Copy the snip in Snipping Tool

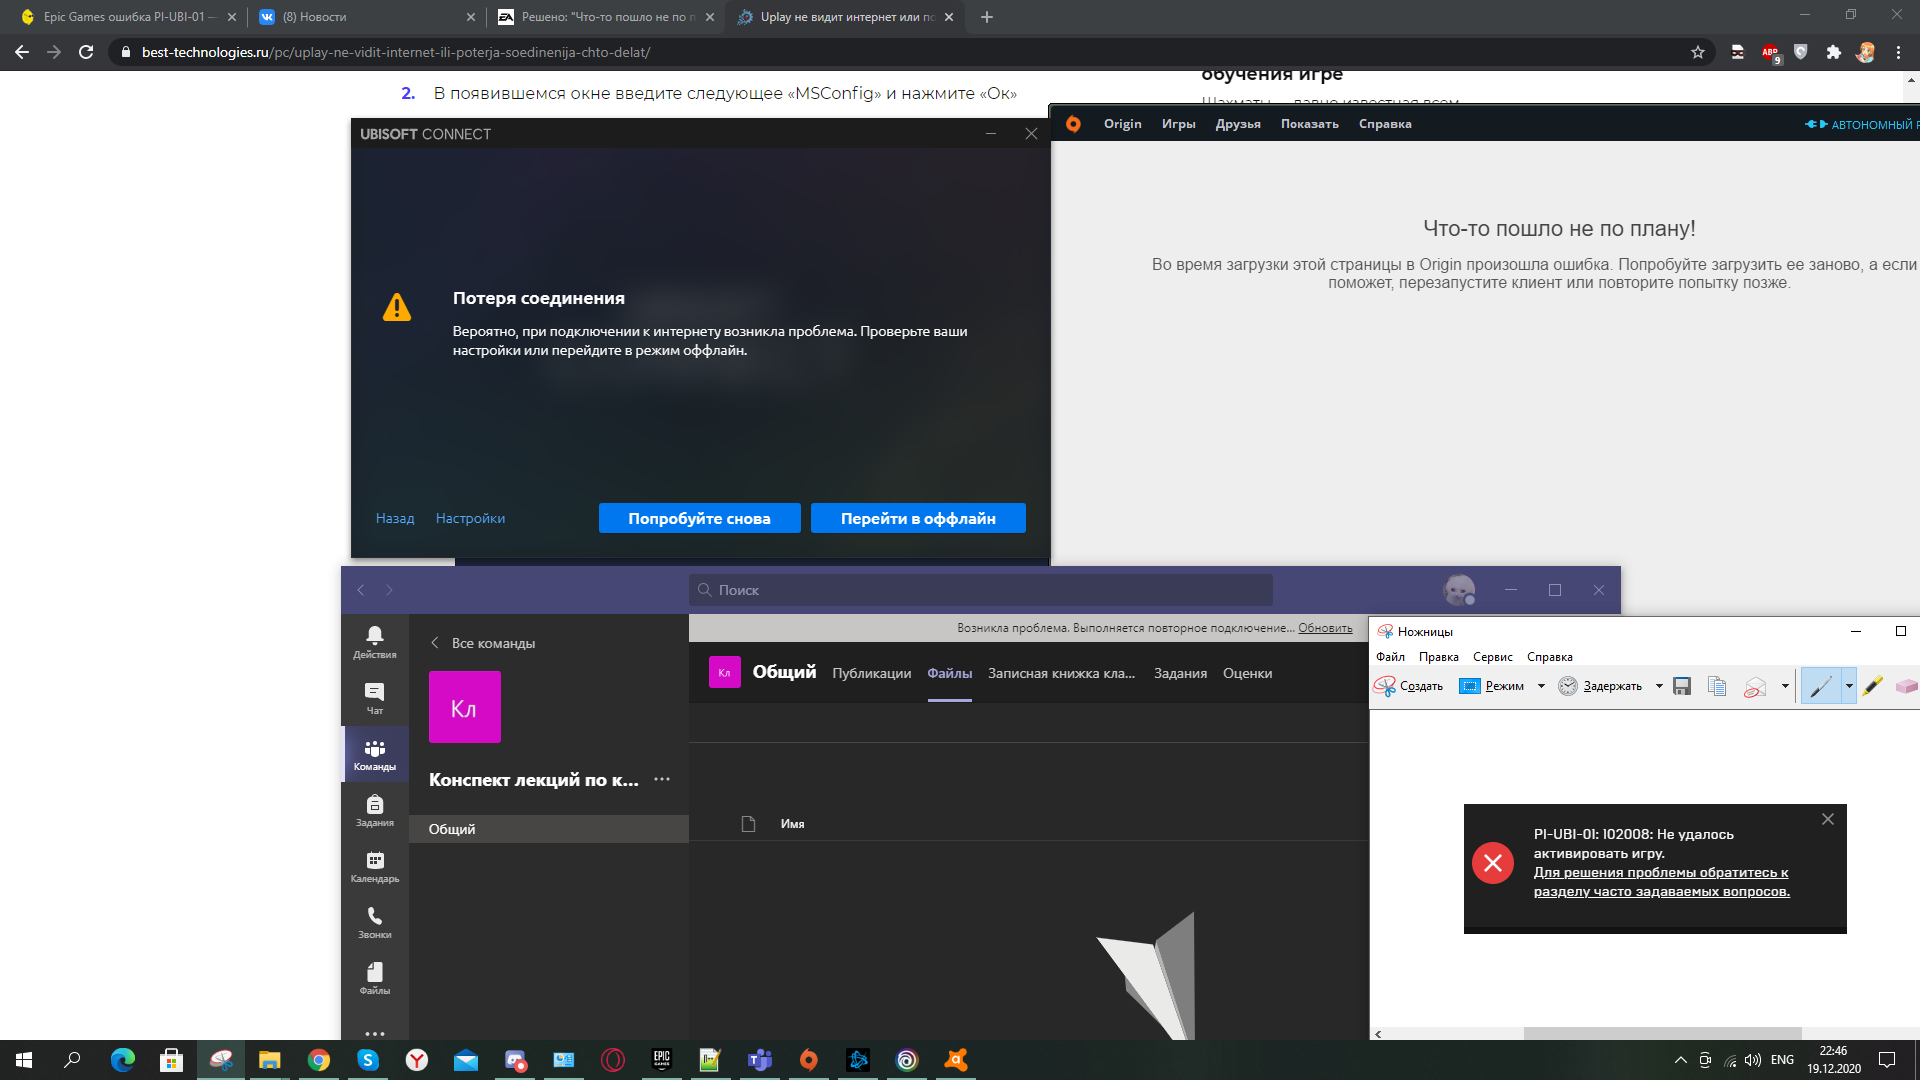coord(1717,686)
